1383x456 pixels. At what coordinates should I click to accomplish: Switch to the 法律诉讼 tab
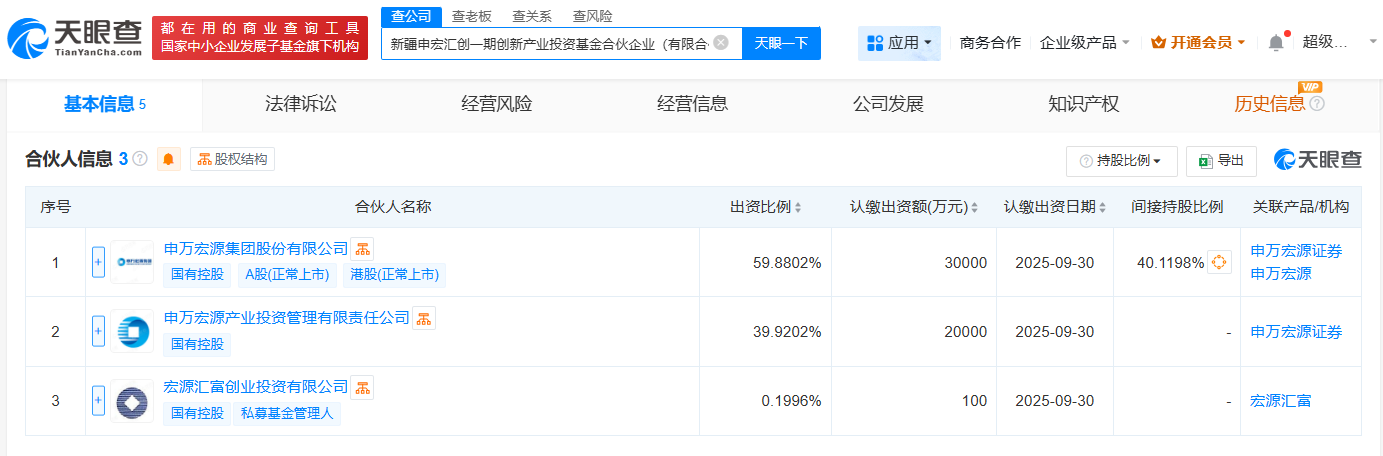[301, 104]
